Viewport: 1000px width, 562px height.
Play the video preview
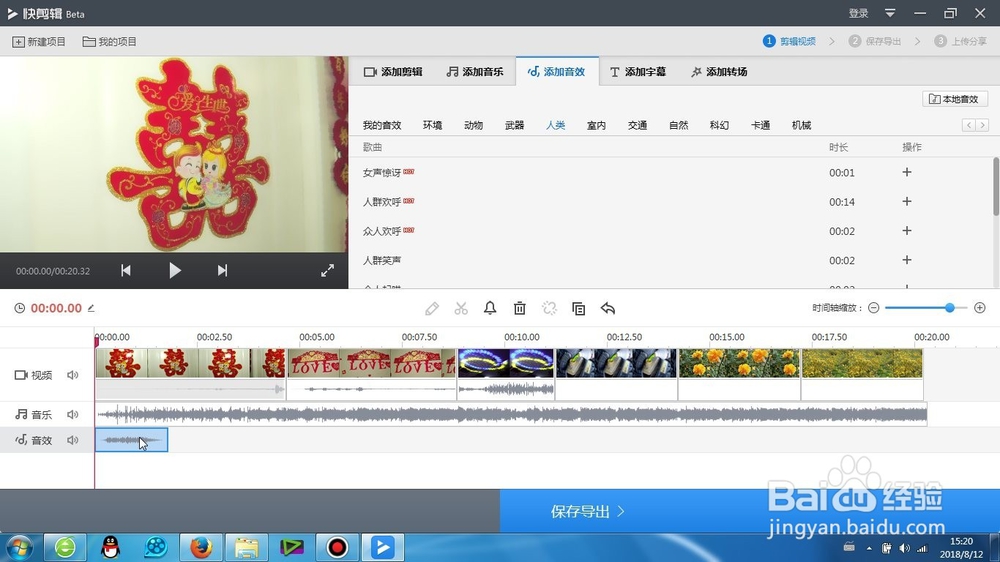tap(174, 270)
